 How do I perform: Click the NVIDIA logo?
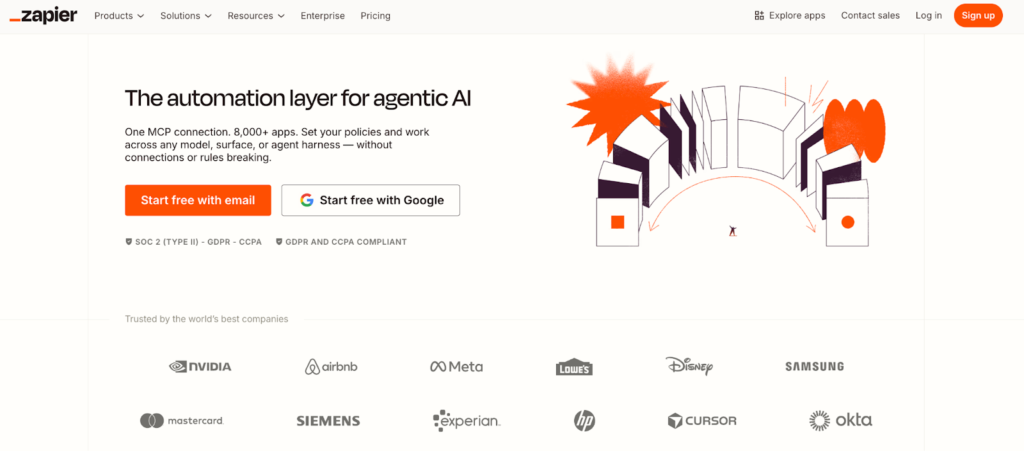click(x=200, y=367)
